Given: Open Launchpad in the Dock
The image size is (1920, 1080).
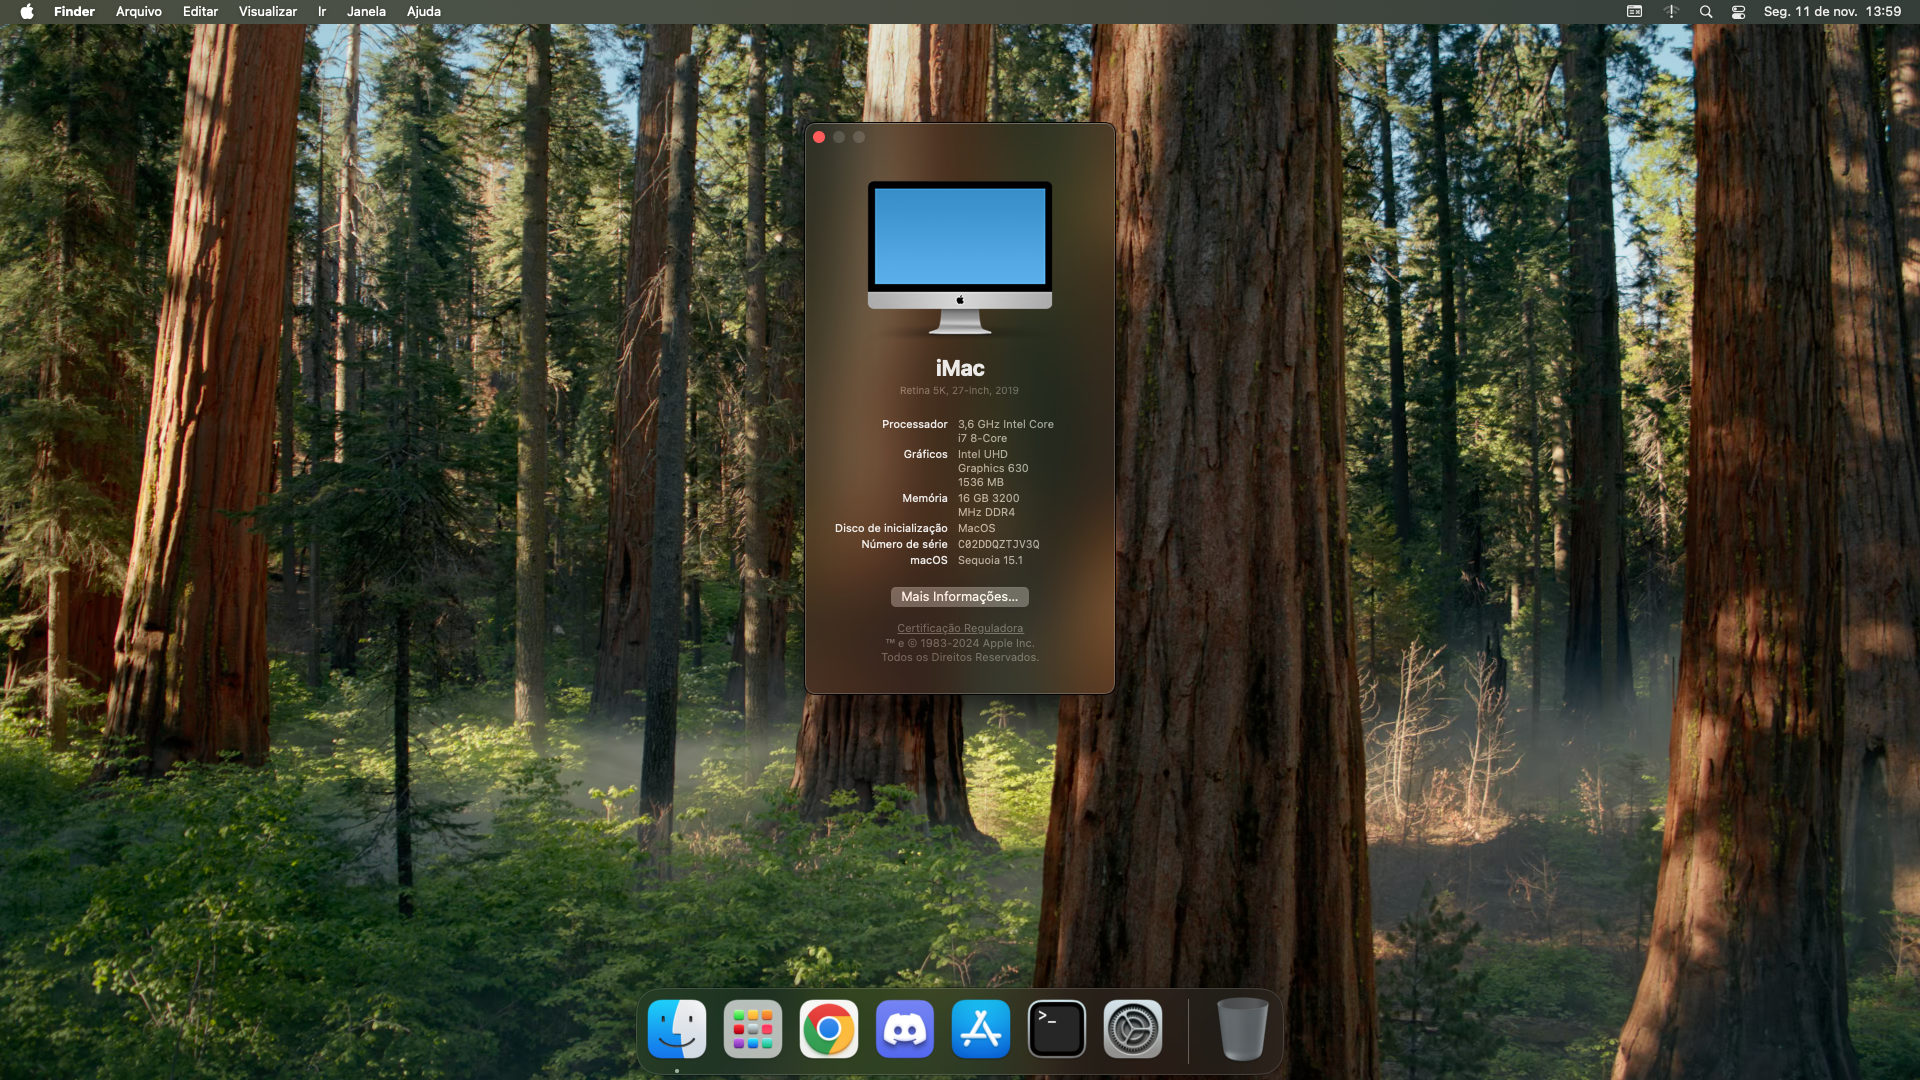Looking at the screenshot, I should point(753,1029).
